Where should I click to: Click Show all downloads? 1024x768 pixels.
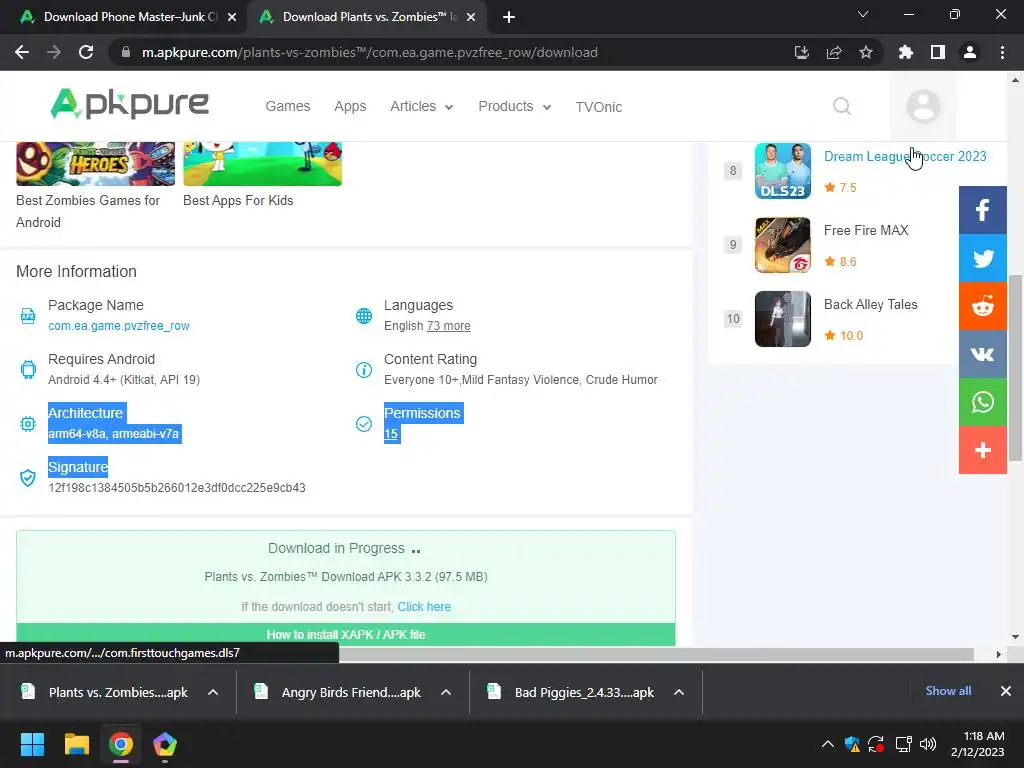948,691
